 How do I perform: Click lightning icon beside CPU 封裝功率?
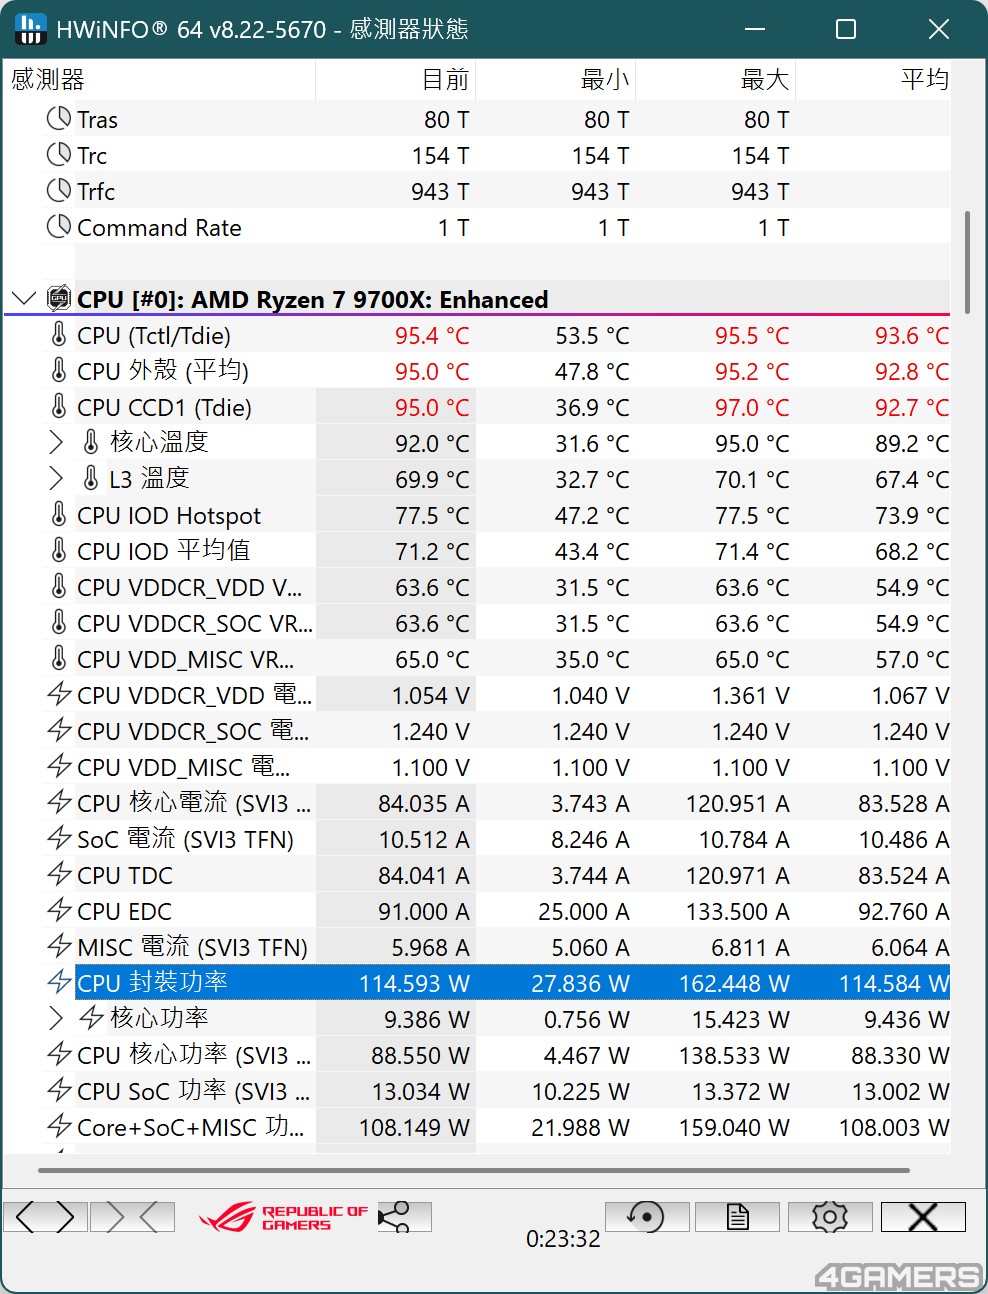point(59,982)
